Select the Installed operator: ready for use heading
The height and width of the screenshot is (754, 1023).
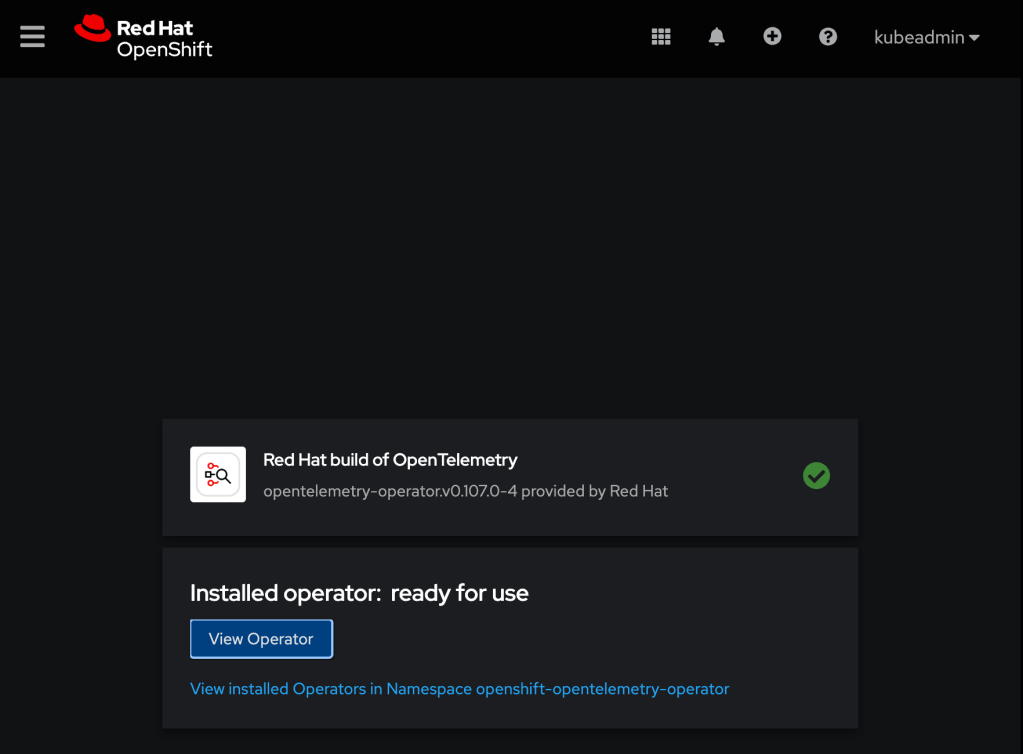pos(359,594)
